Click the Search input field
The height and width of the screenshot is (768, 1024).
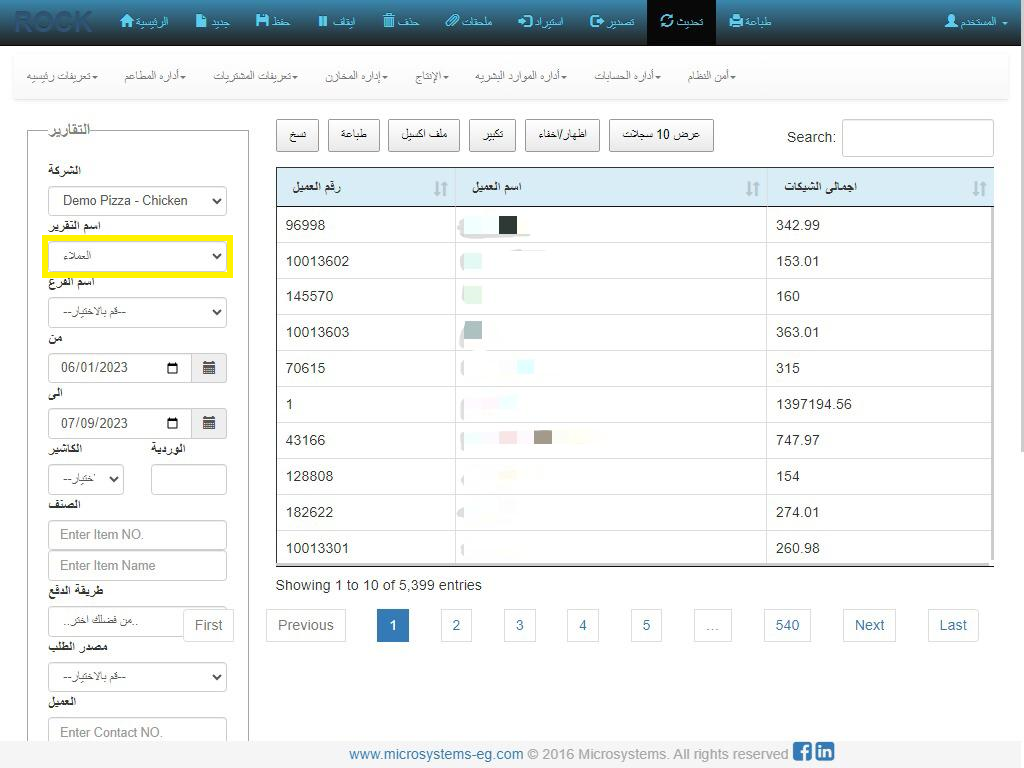pos(917,138)
